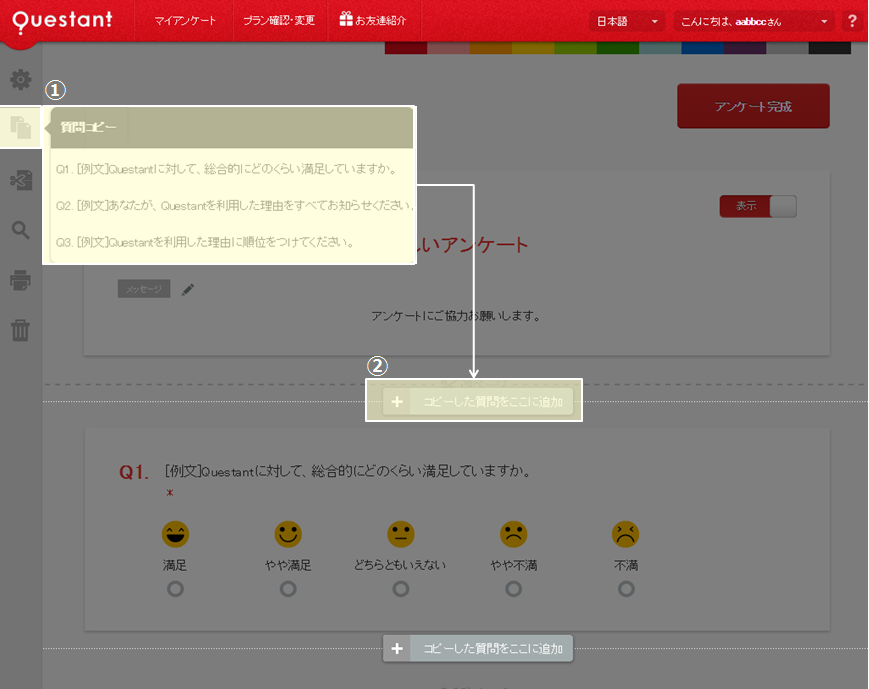Open the マイアンケート menu
869x689 pixels.
[x=185, y=21]
